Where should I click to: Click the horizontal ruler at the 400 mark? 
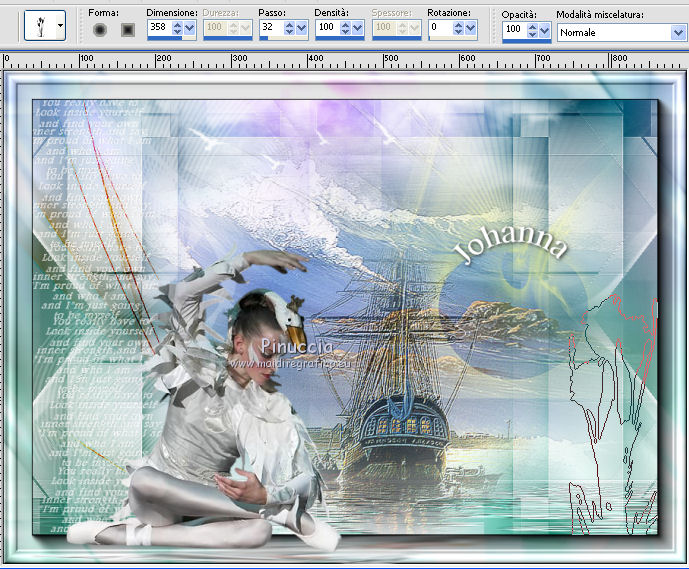point(315,59)
